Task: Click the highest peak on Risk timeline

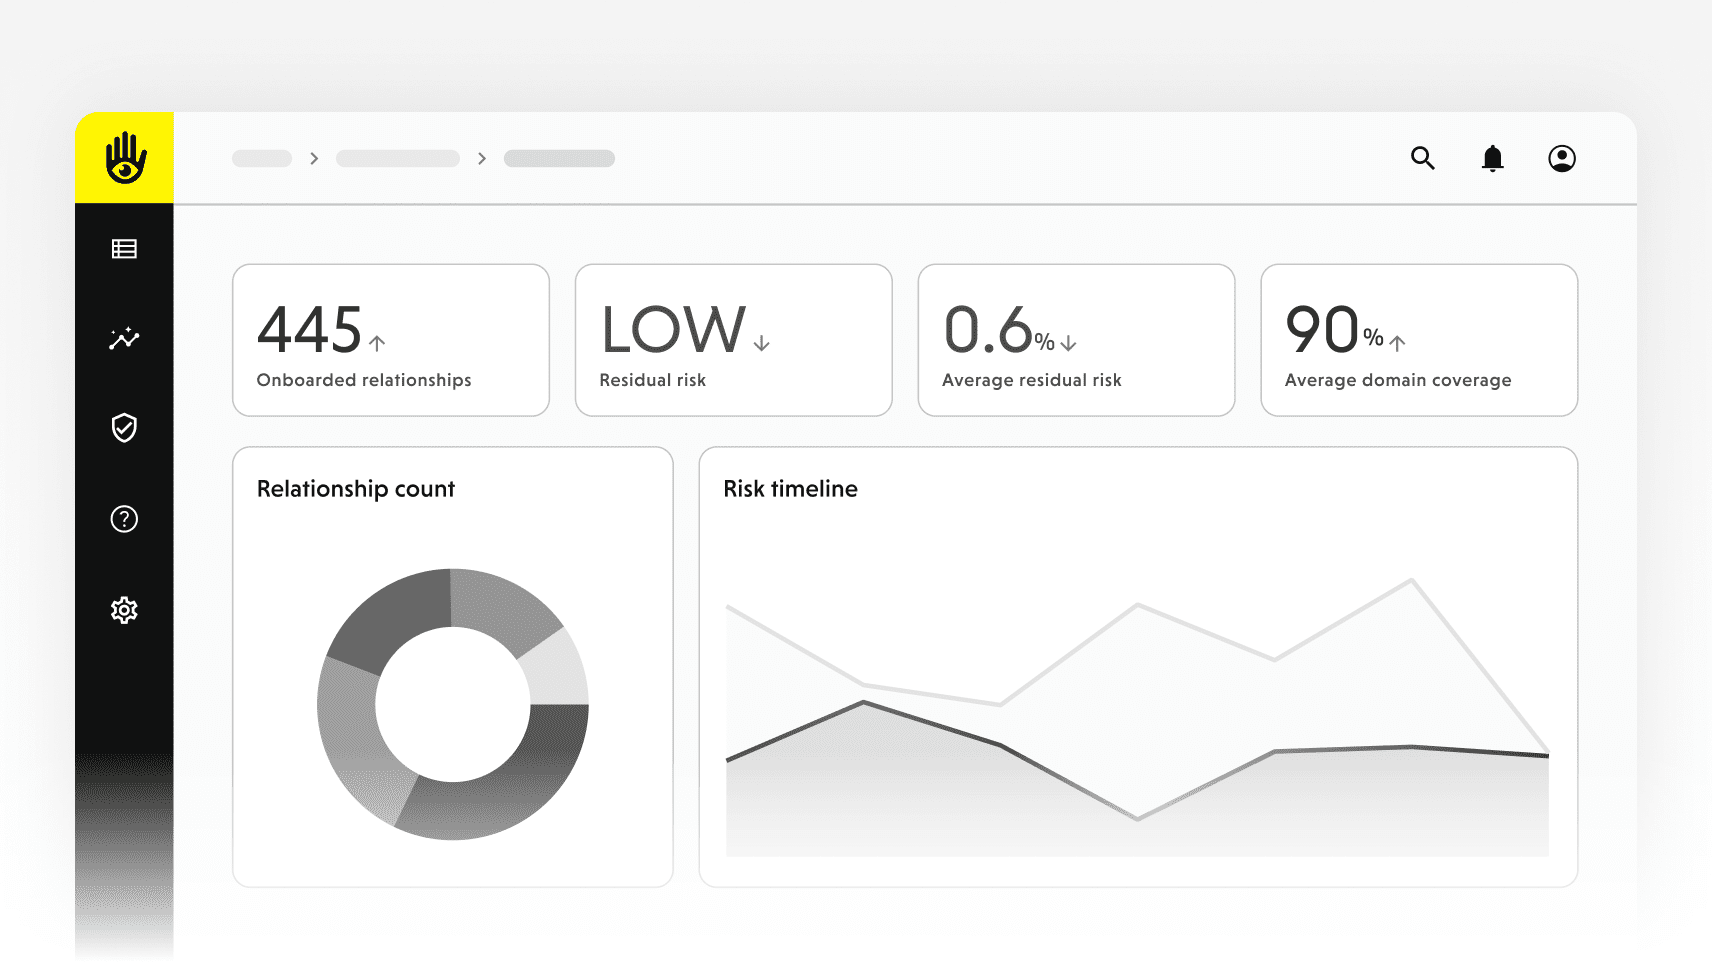Action: [x=1411, y=580]
